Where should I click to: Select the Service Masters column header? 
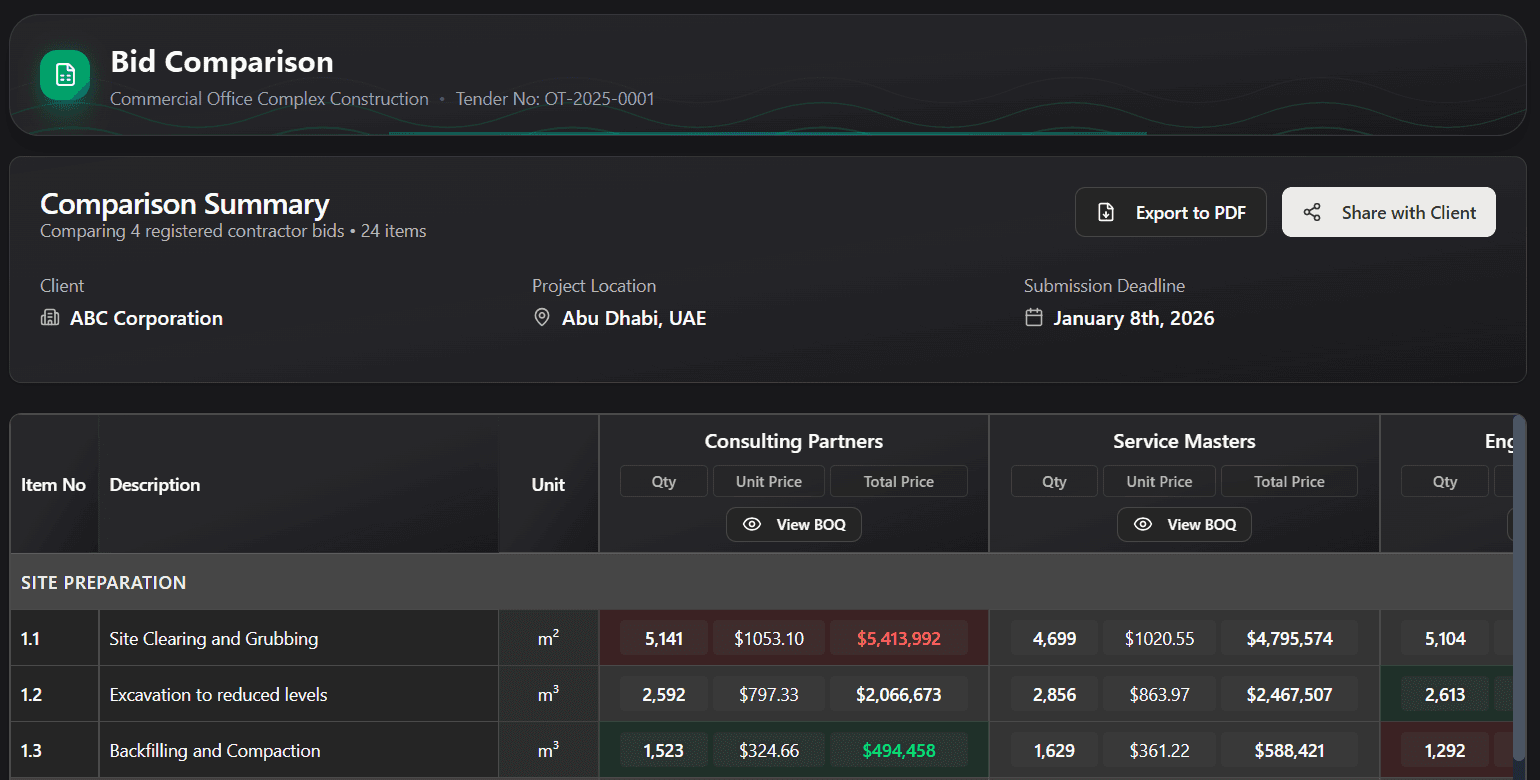[1184, 441]
